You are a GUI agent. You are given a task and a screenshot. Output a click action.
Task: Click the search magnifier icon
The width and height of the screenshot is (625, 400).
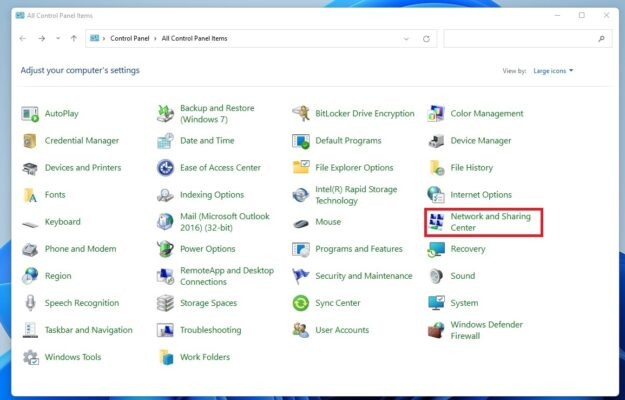[x=601, y=39]
